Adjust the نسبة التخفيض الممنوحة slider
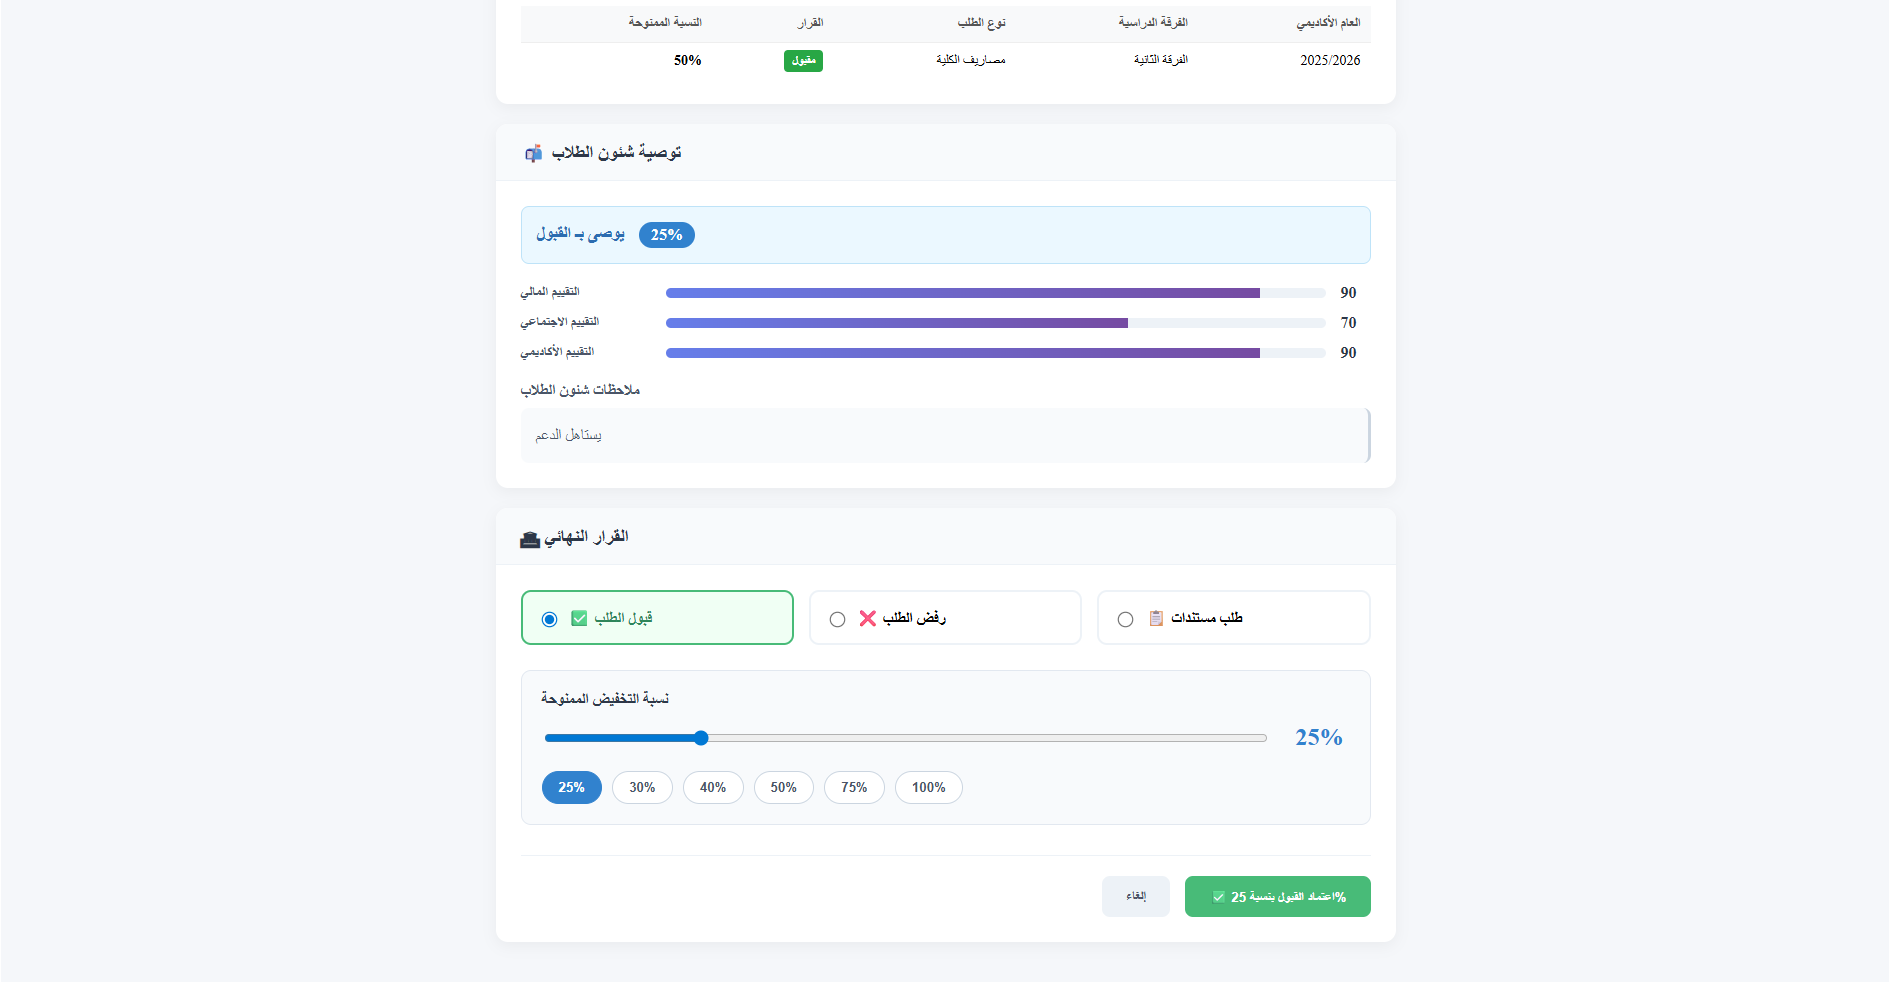 pos(700,738)
